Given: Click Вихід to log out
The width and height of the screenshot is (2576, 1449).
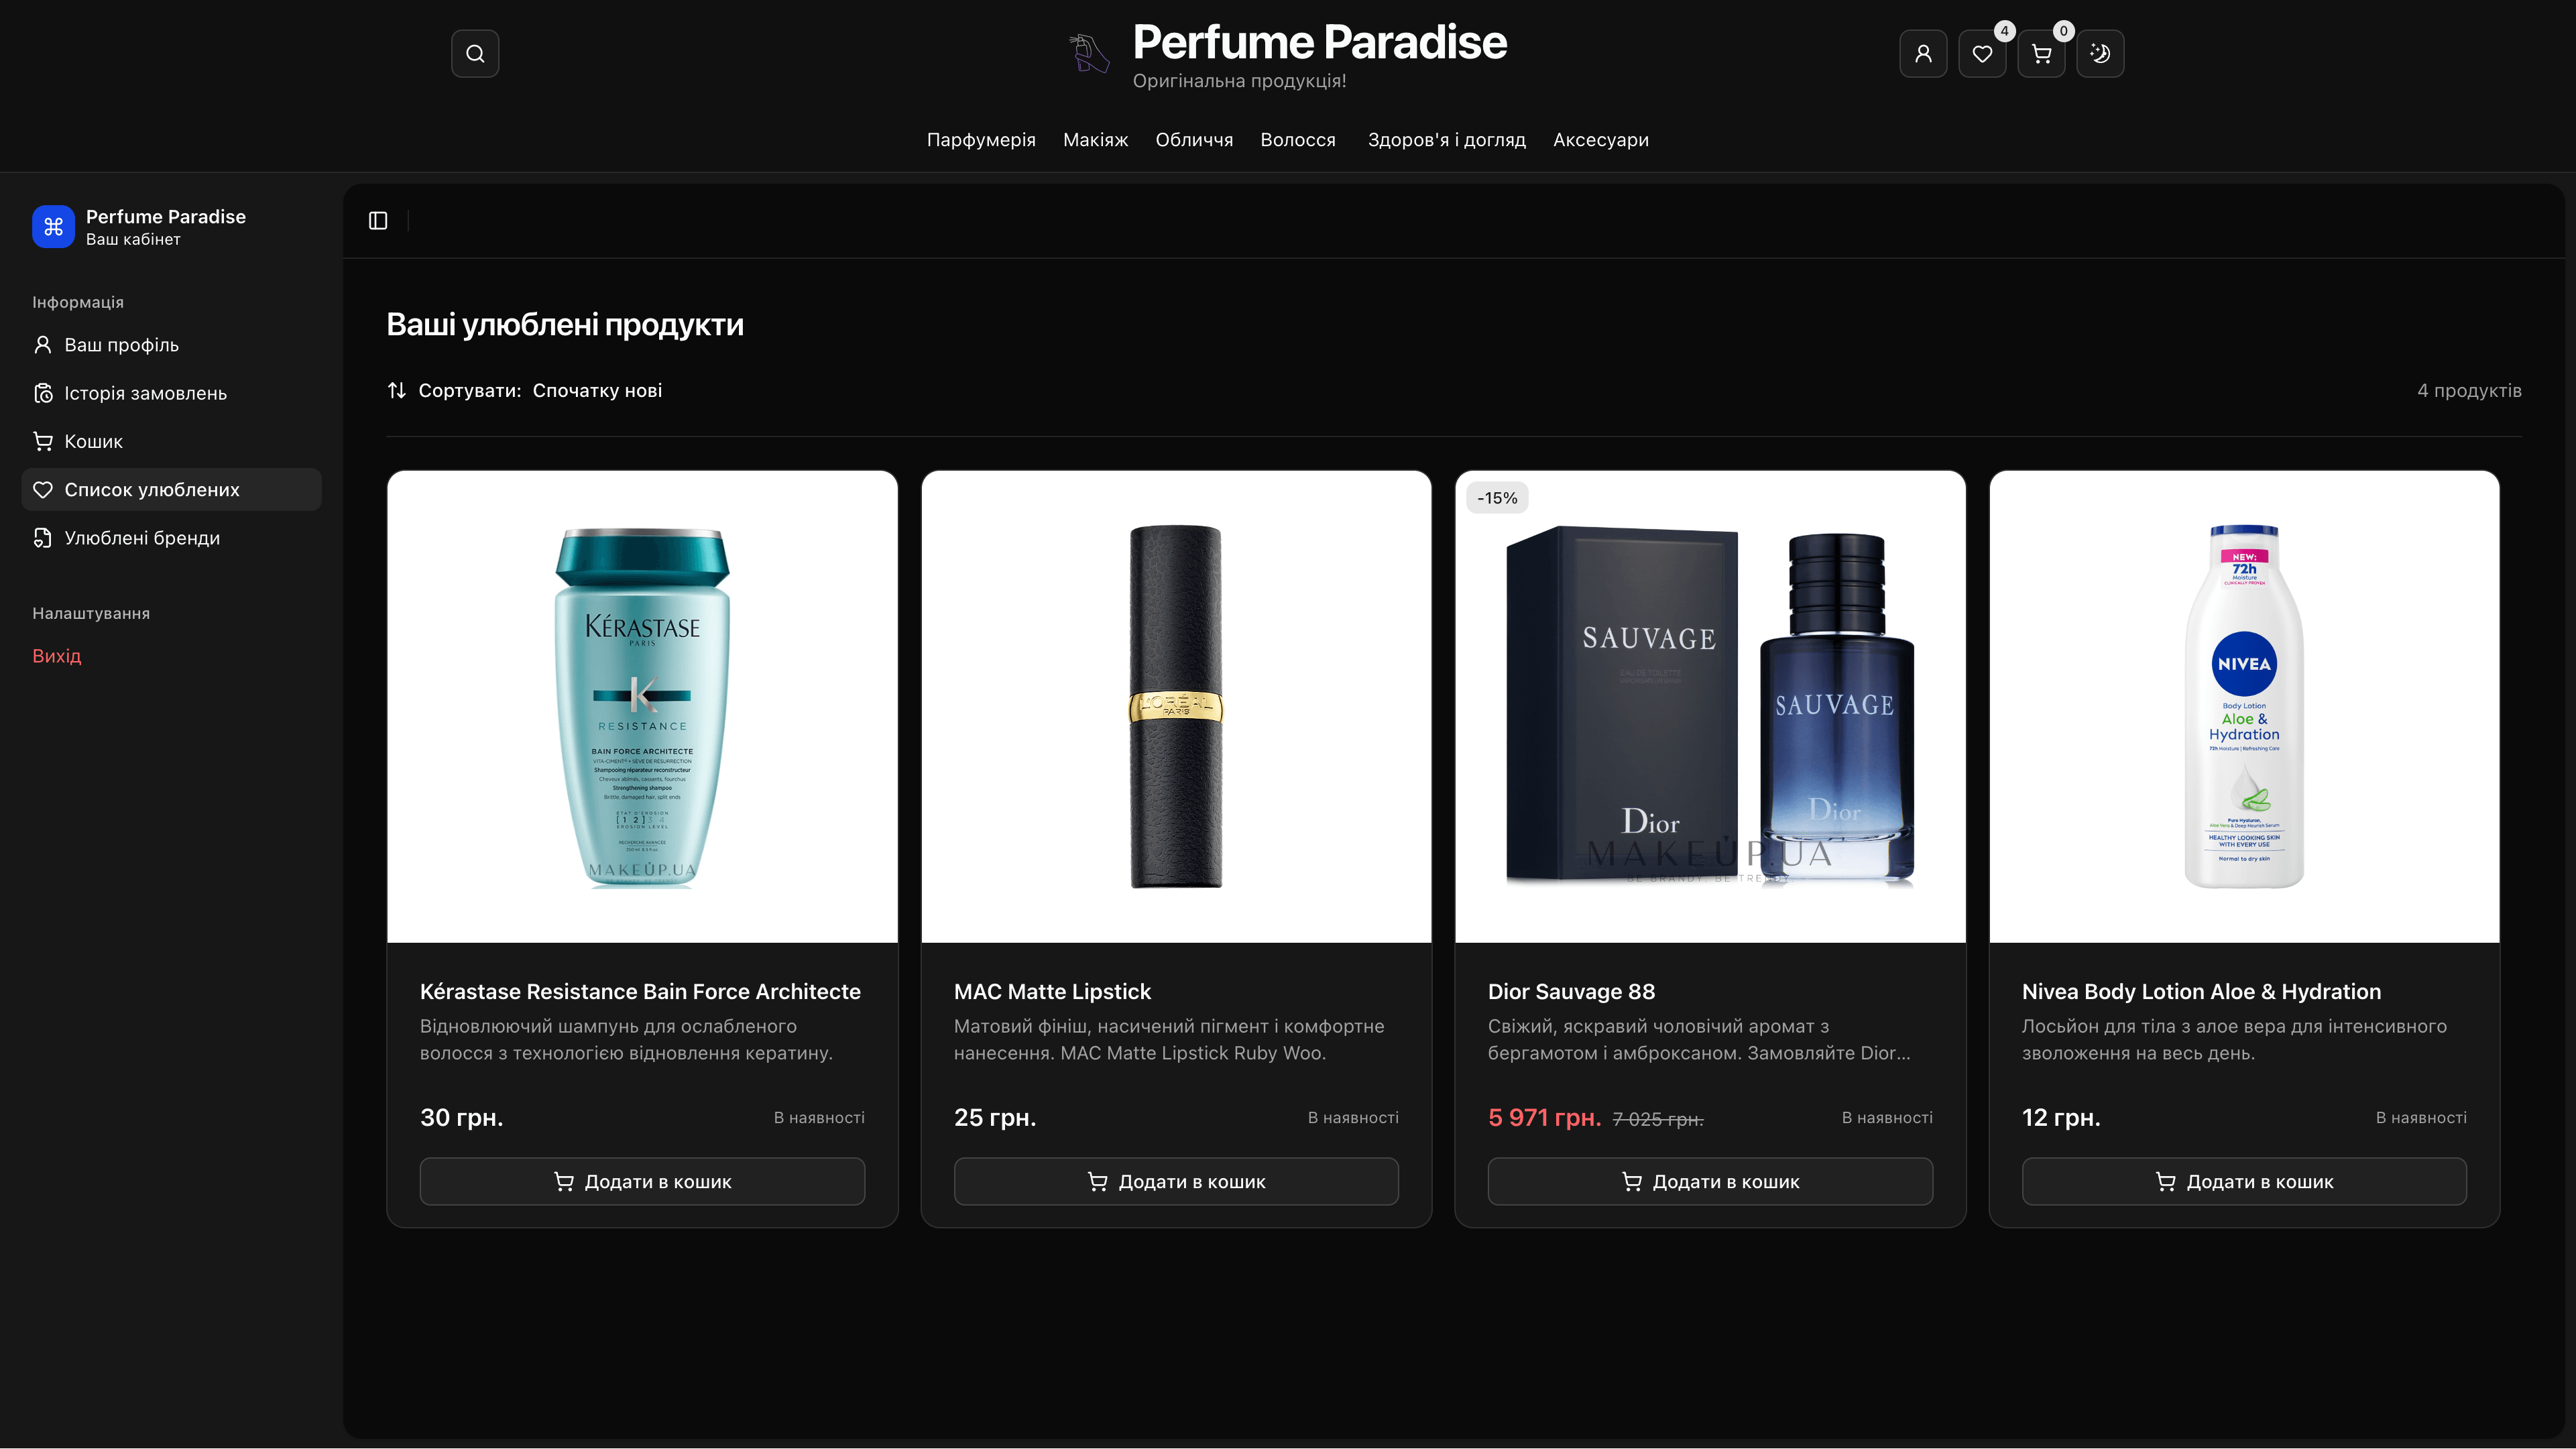Looking at the screenshot, I should 57,656.
